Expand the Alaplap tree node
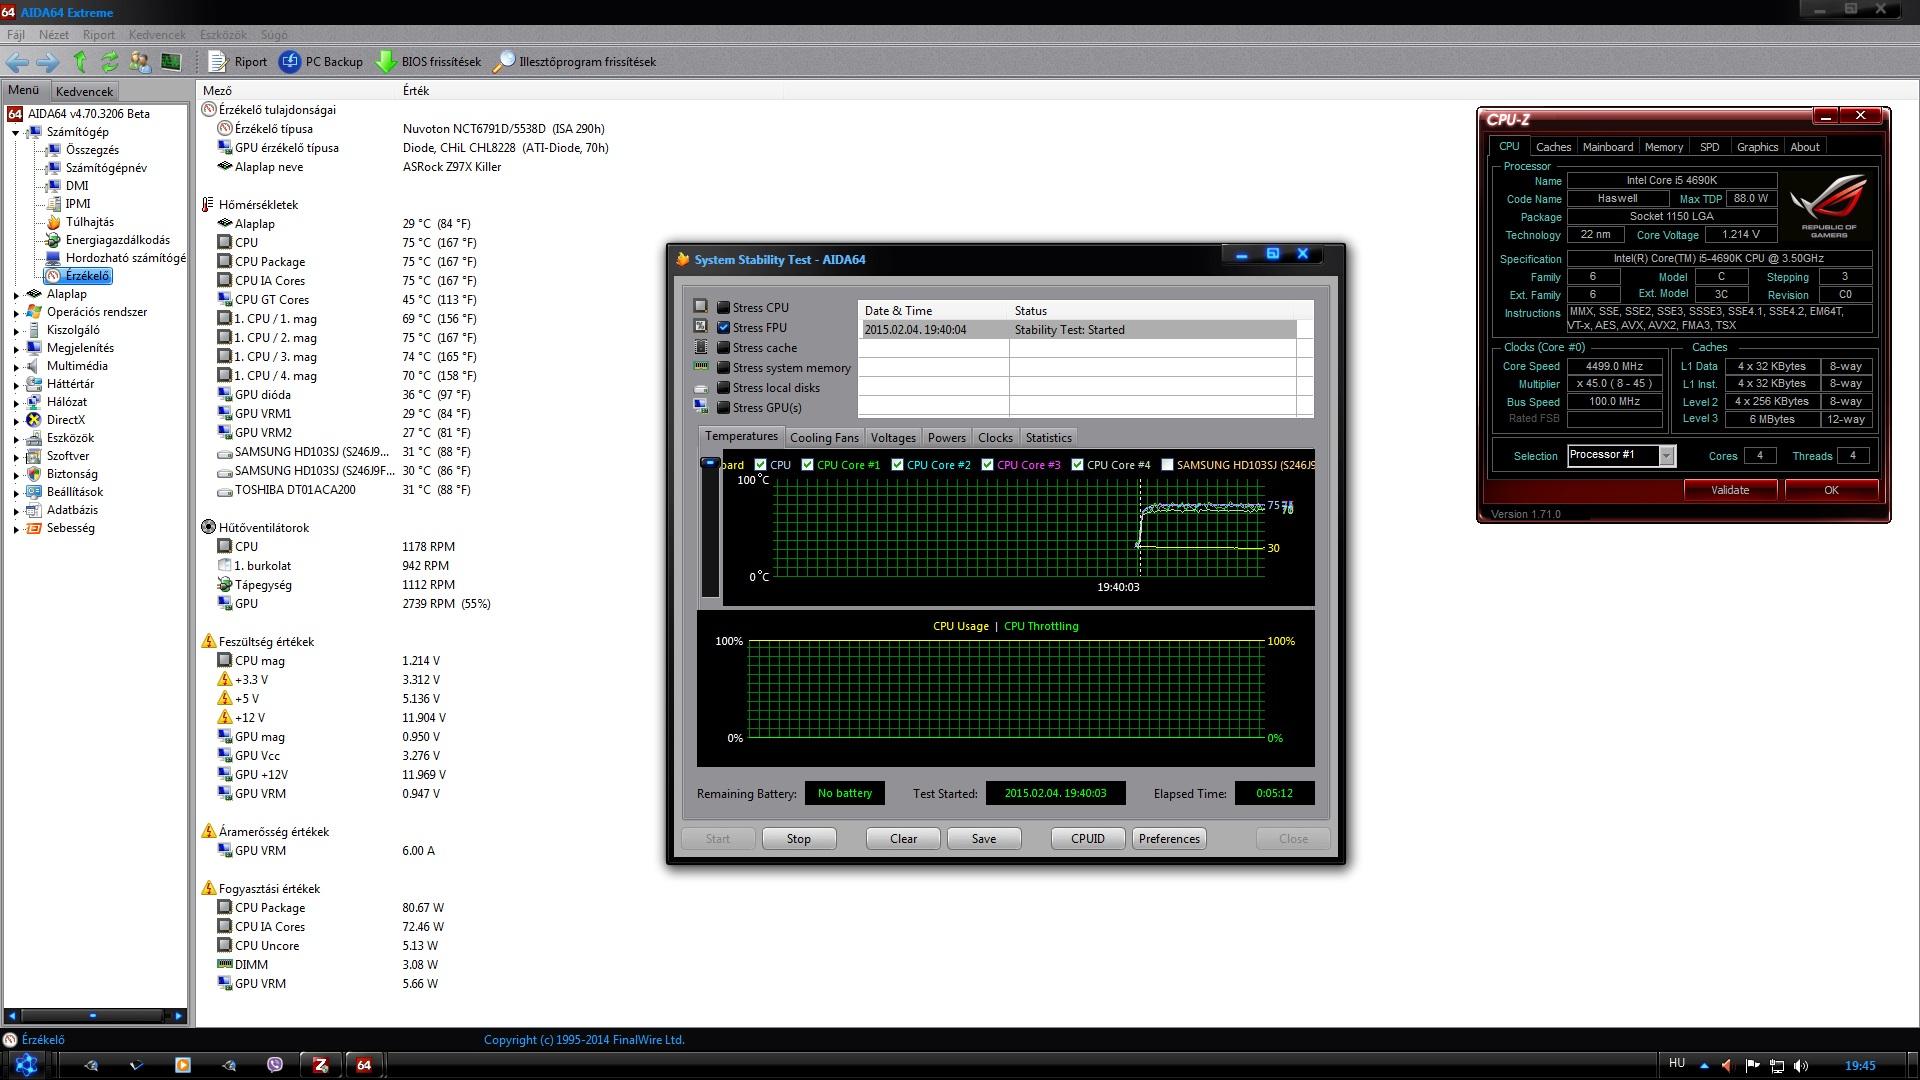Viewport: 1920px width, 1080px height. point(16,295)
